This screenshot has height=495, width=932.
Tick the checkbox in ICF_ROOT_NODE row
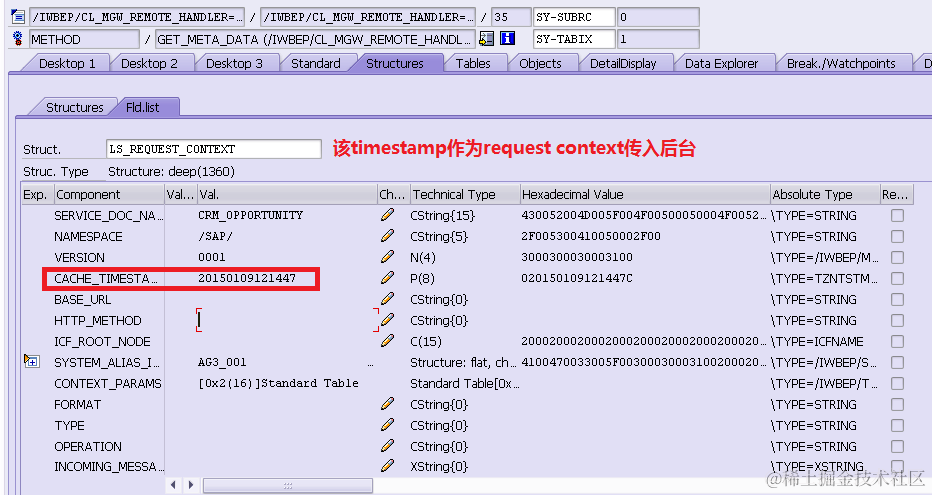coord(897,341)
